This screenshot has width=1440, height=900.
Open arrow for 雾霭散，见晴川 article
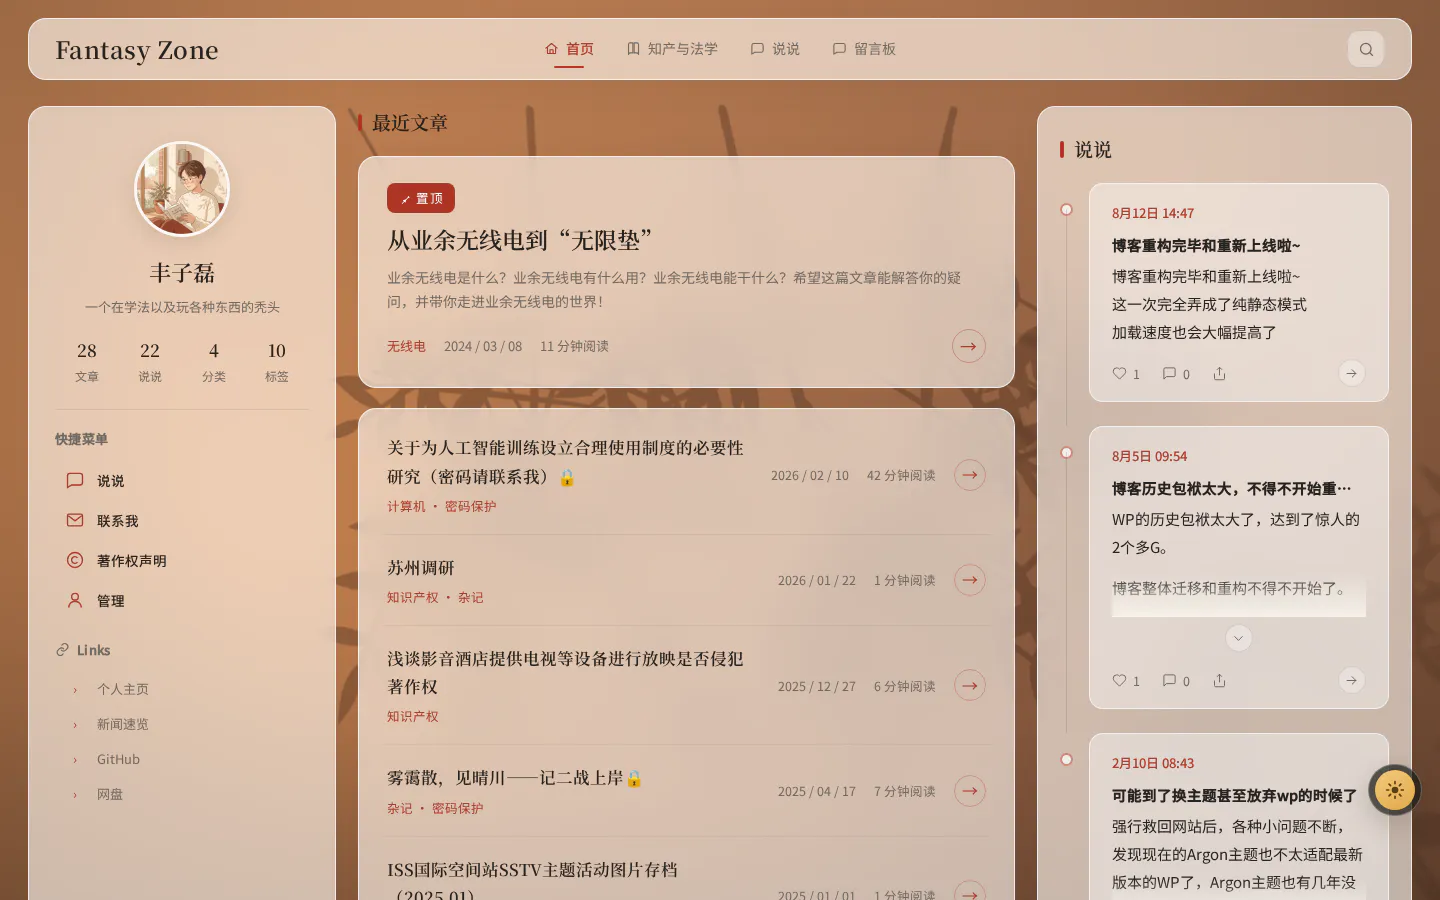[x=970, y=791]
